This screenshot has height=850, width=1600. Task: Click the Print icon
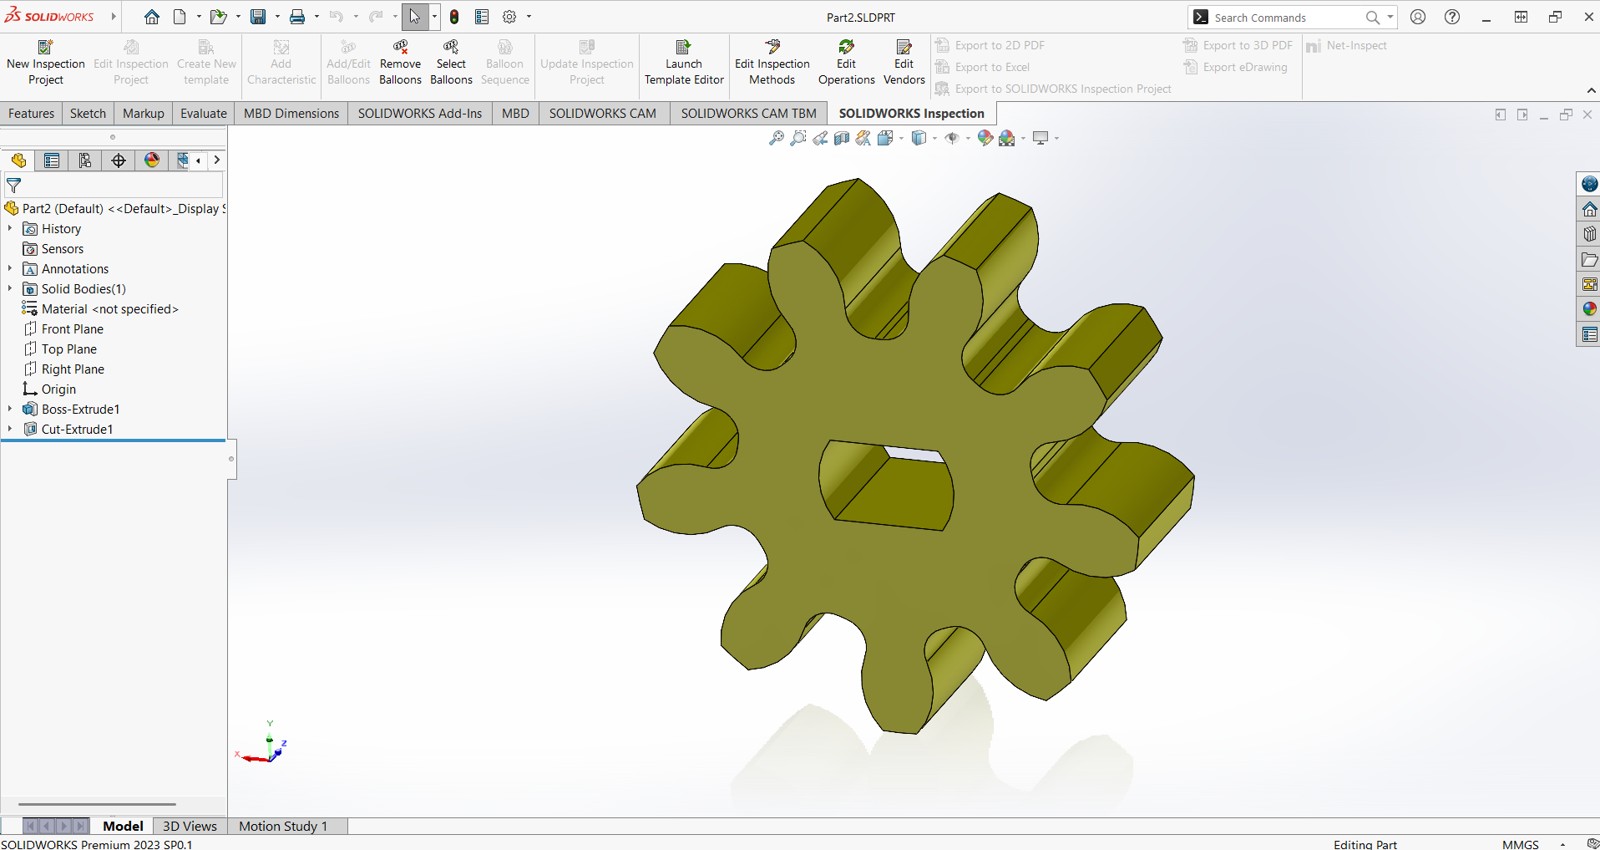pos(297,17)
